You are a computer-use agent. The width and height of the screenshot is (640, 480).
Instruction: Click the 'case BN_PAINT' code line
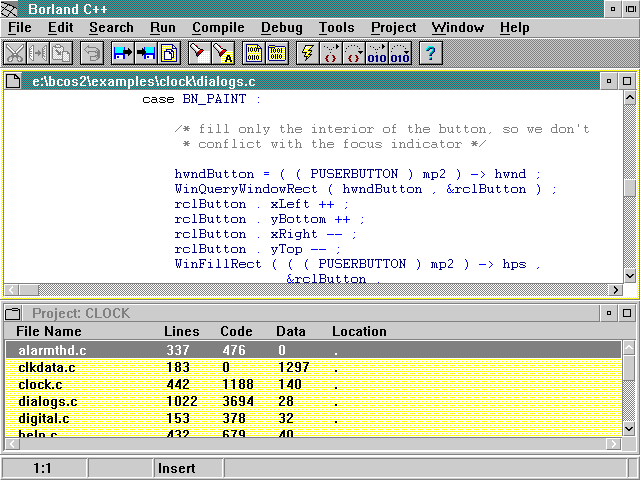201,99
